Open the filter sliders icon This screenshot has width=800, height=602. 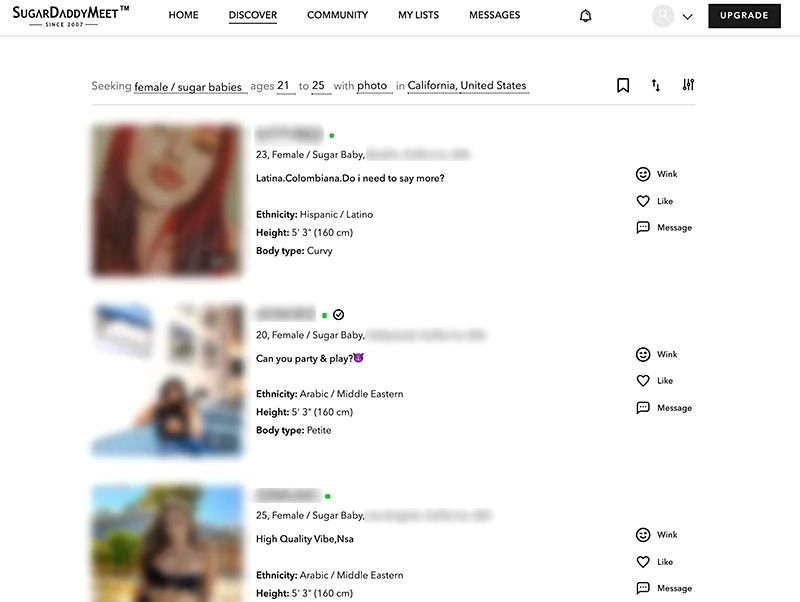(688, 86)
